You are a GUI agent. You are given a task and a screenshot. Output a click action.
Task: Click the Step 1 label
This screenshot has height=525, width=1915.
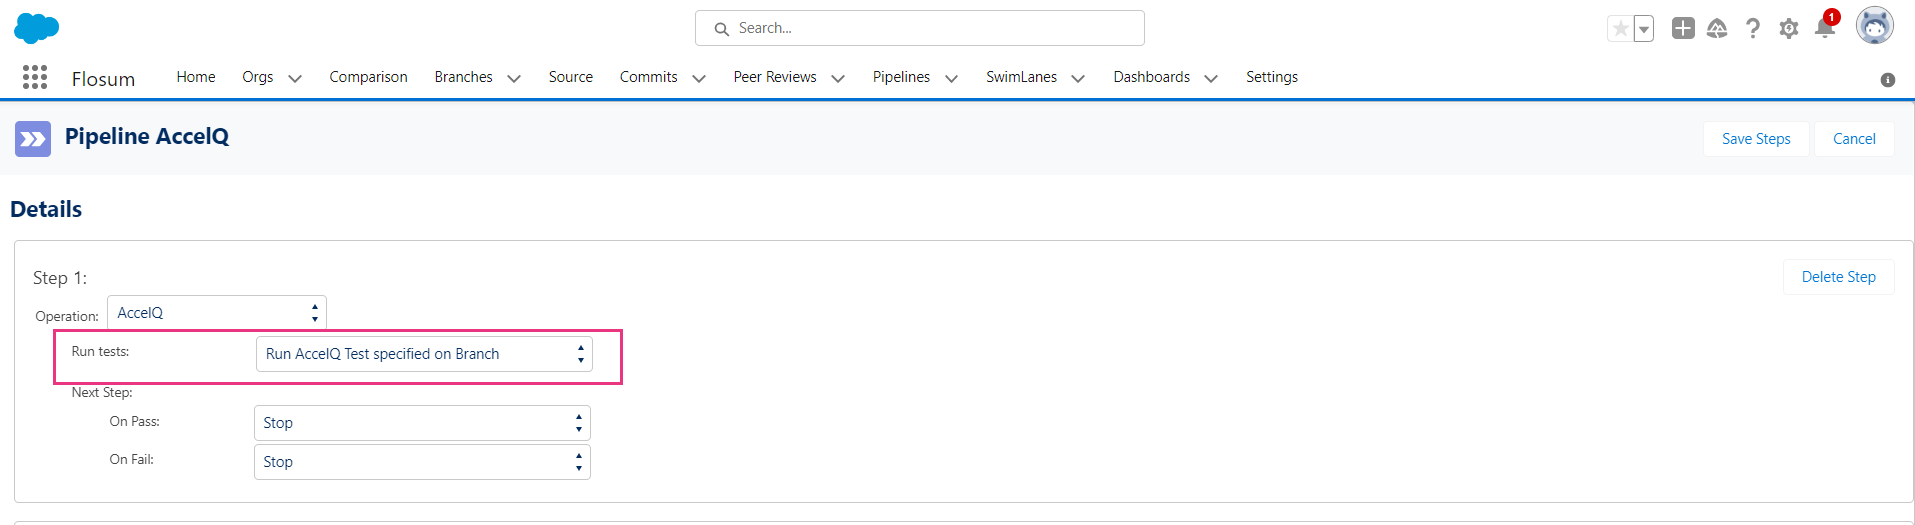[60, 278]
